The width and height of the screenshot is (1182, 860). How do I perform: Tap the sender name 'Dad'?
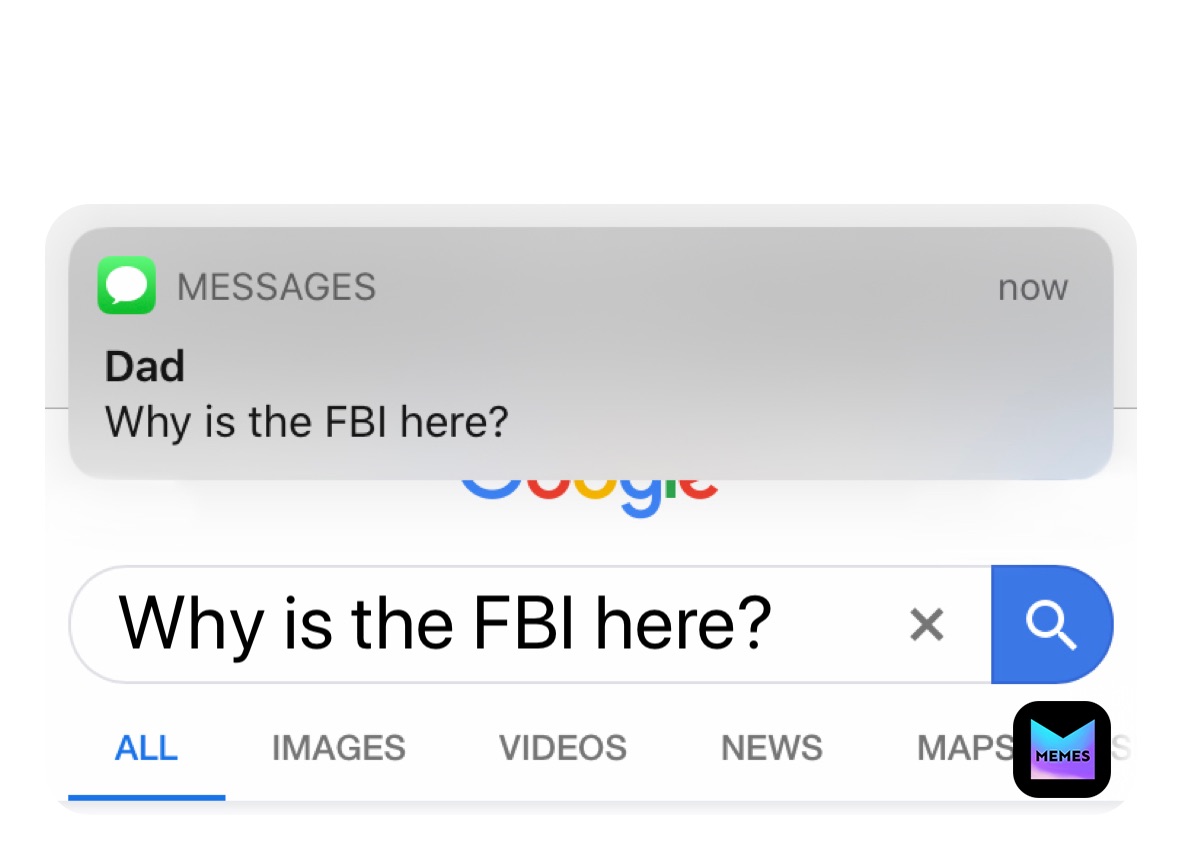pyautogui.click(x=144, y=366)
